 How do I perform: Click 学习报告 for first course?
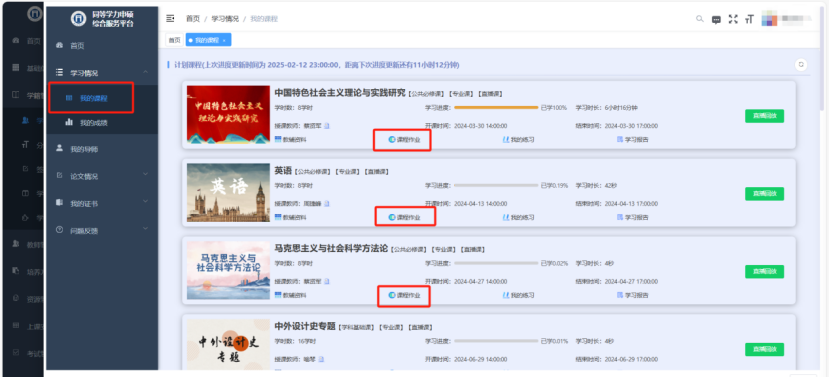click(633, 140)
